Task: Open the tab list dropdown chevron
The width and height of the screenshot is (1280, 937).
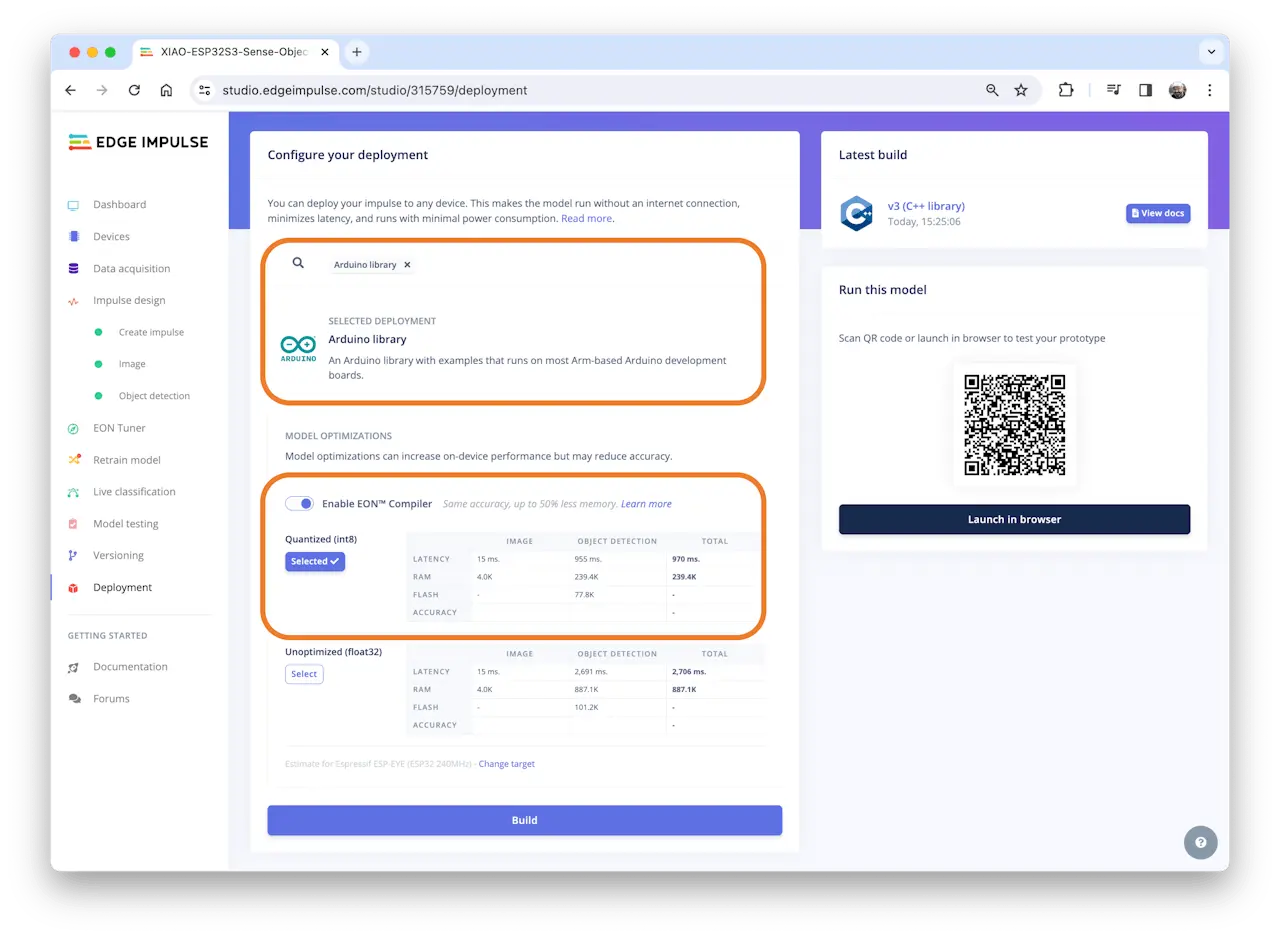Action: pos(1211,52)
